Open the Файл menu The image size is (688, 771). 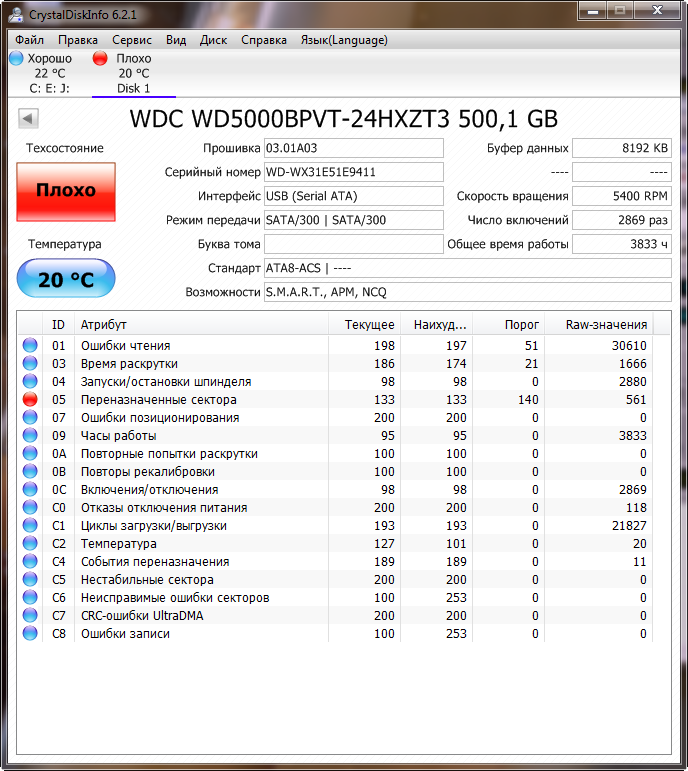(30, 40)
